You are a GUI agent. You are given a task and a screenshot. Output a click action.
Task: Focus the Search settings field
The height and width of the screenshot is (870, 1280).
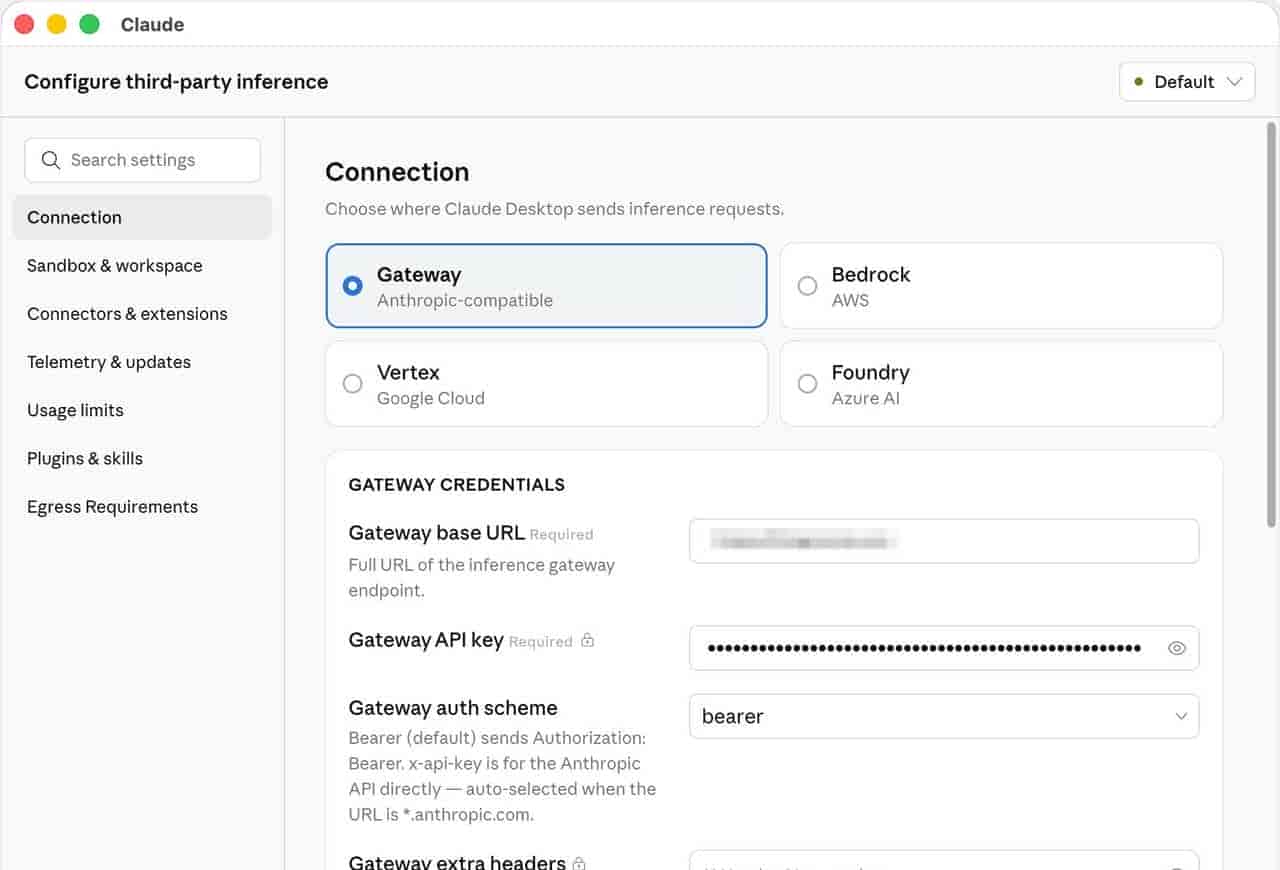[142, 160]
